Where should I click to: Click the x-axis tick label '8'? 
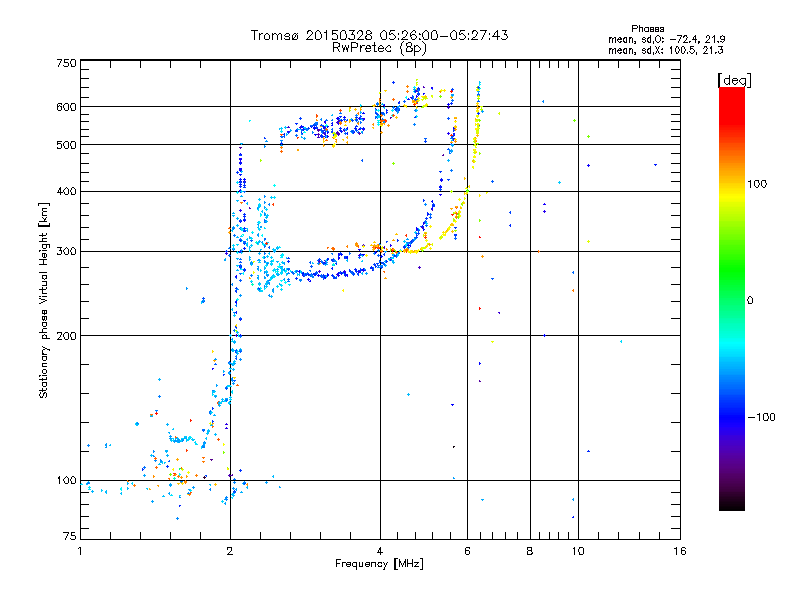(x=530, y=551)
